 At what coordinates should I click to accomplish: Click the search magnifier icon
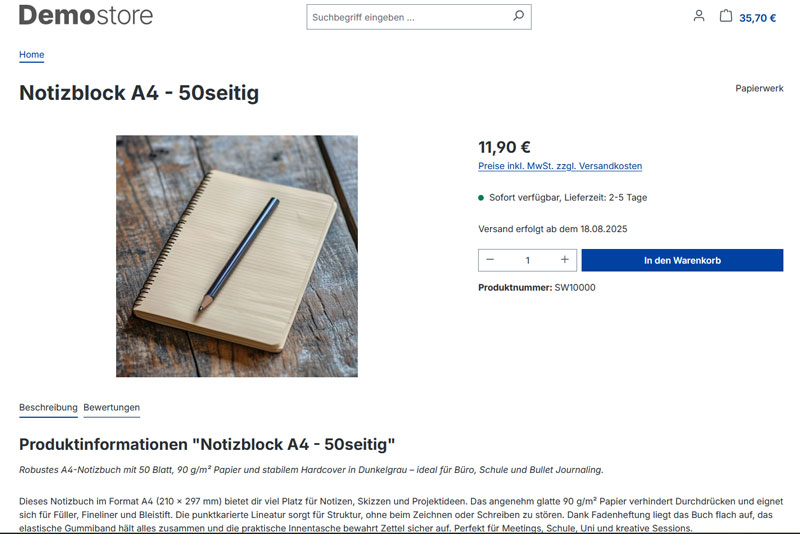518,17
